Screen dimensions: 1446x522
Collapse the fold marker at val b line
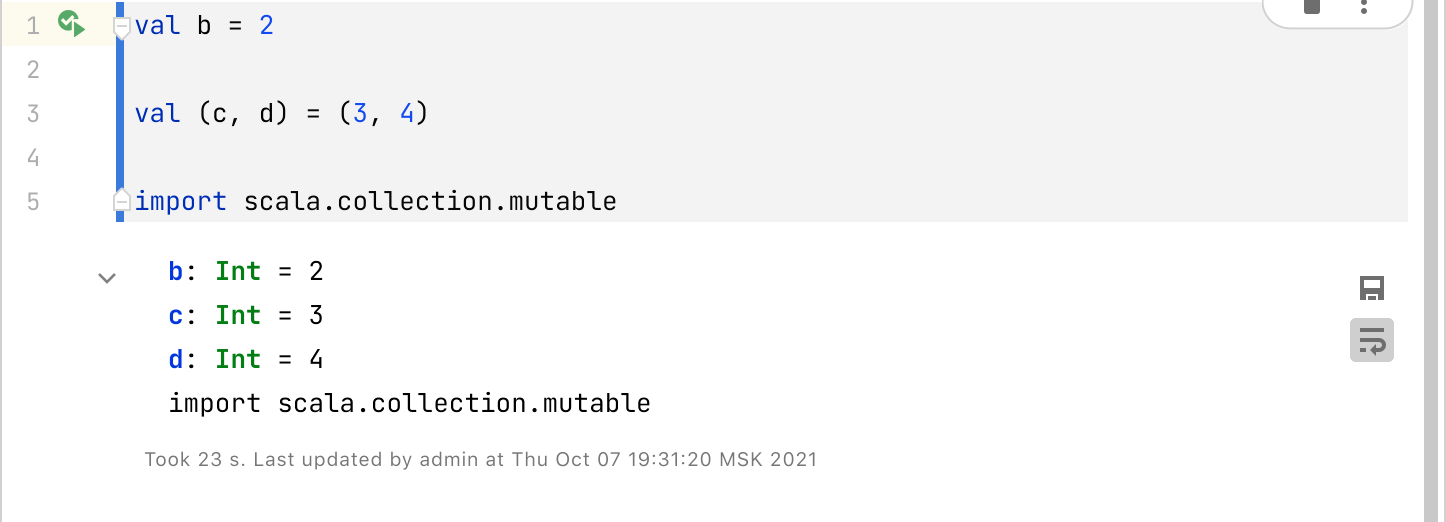coord(122,27)
